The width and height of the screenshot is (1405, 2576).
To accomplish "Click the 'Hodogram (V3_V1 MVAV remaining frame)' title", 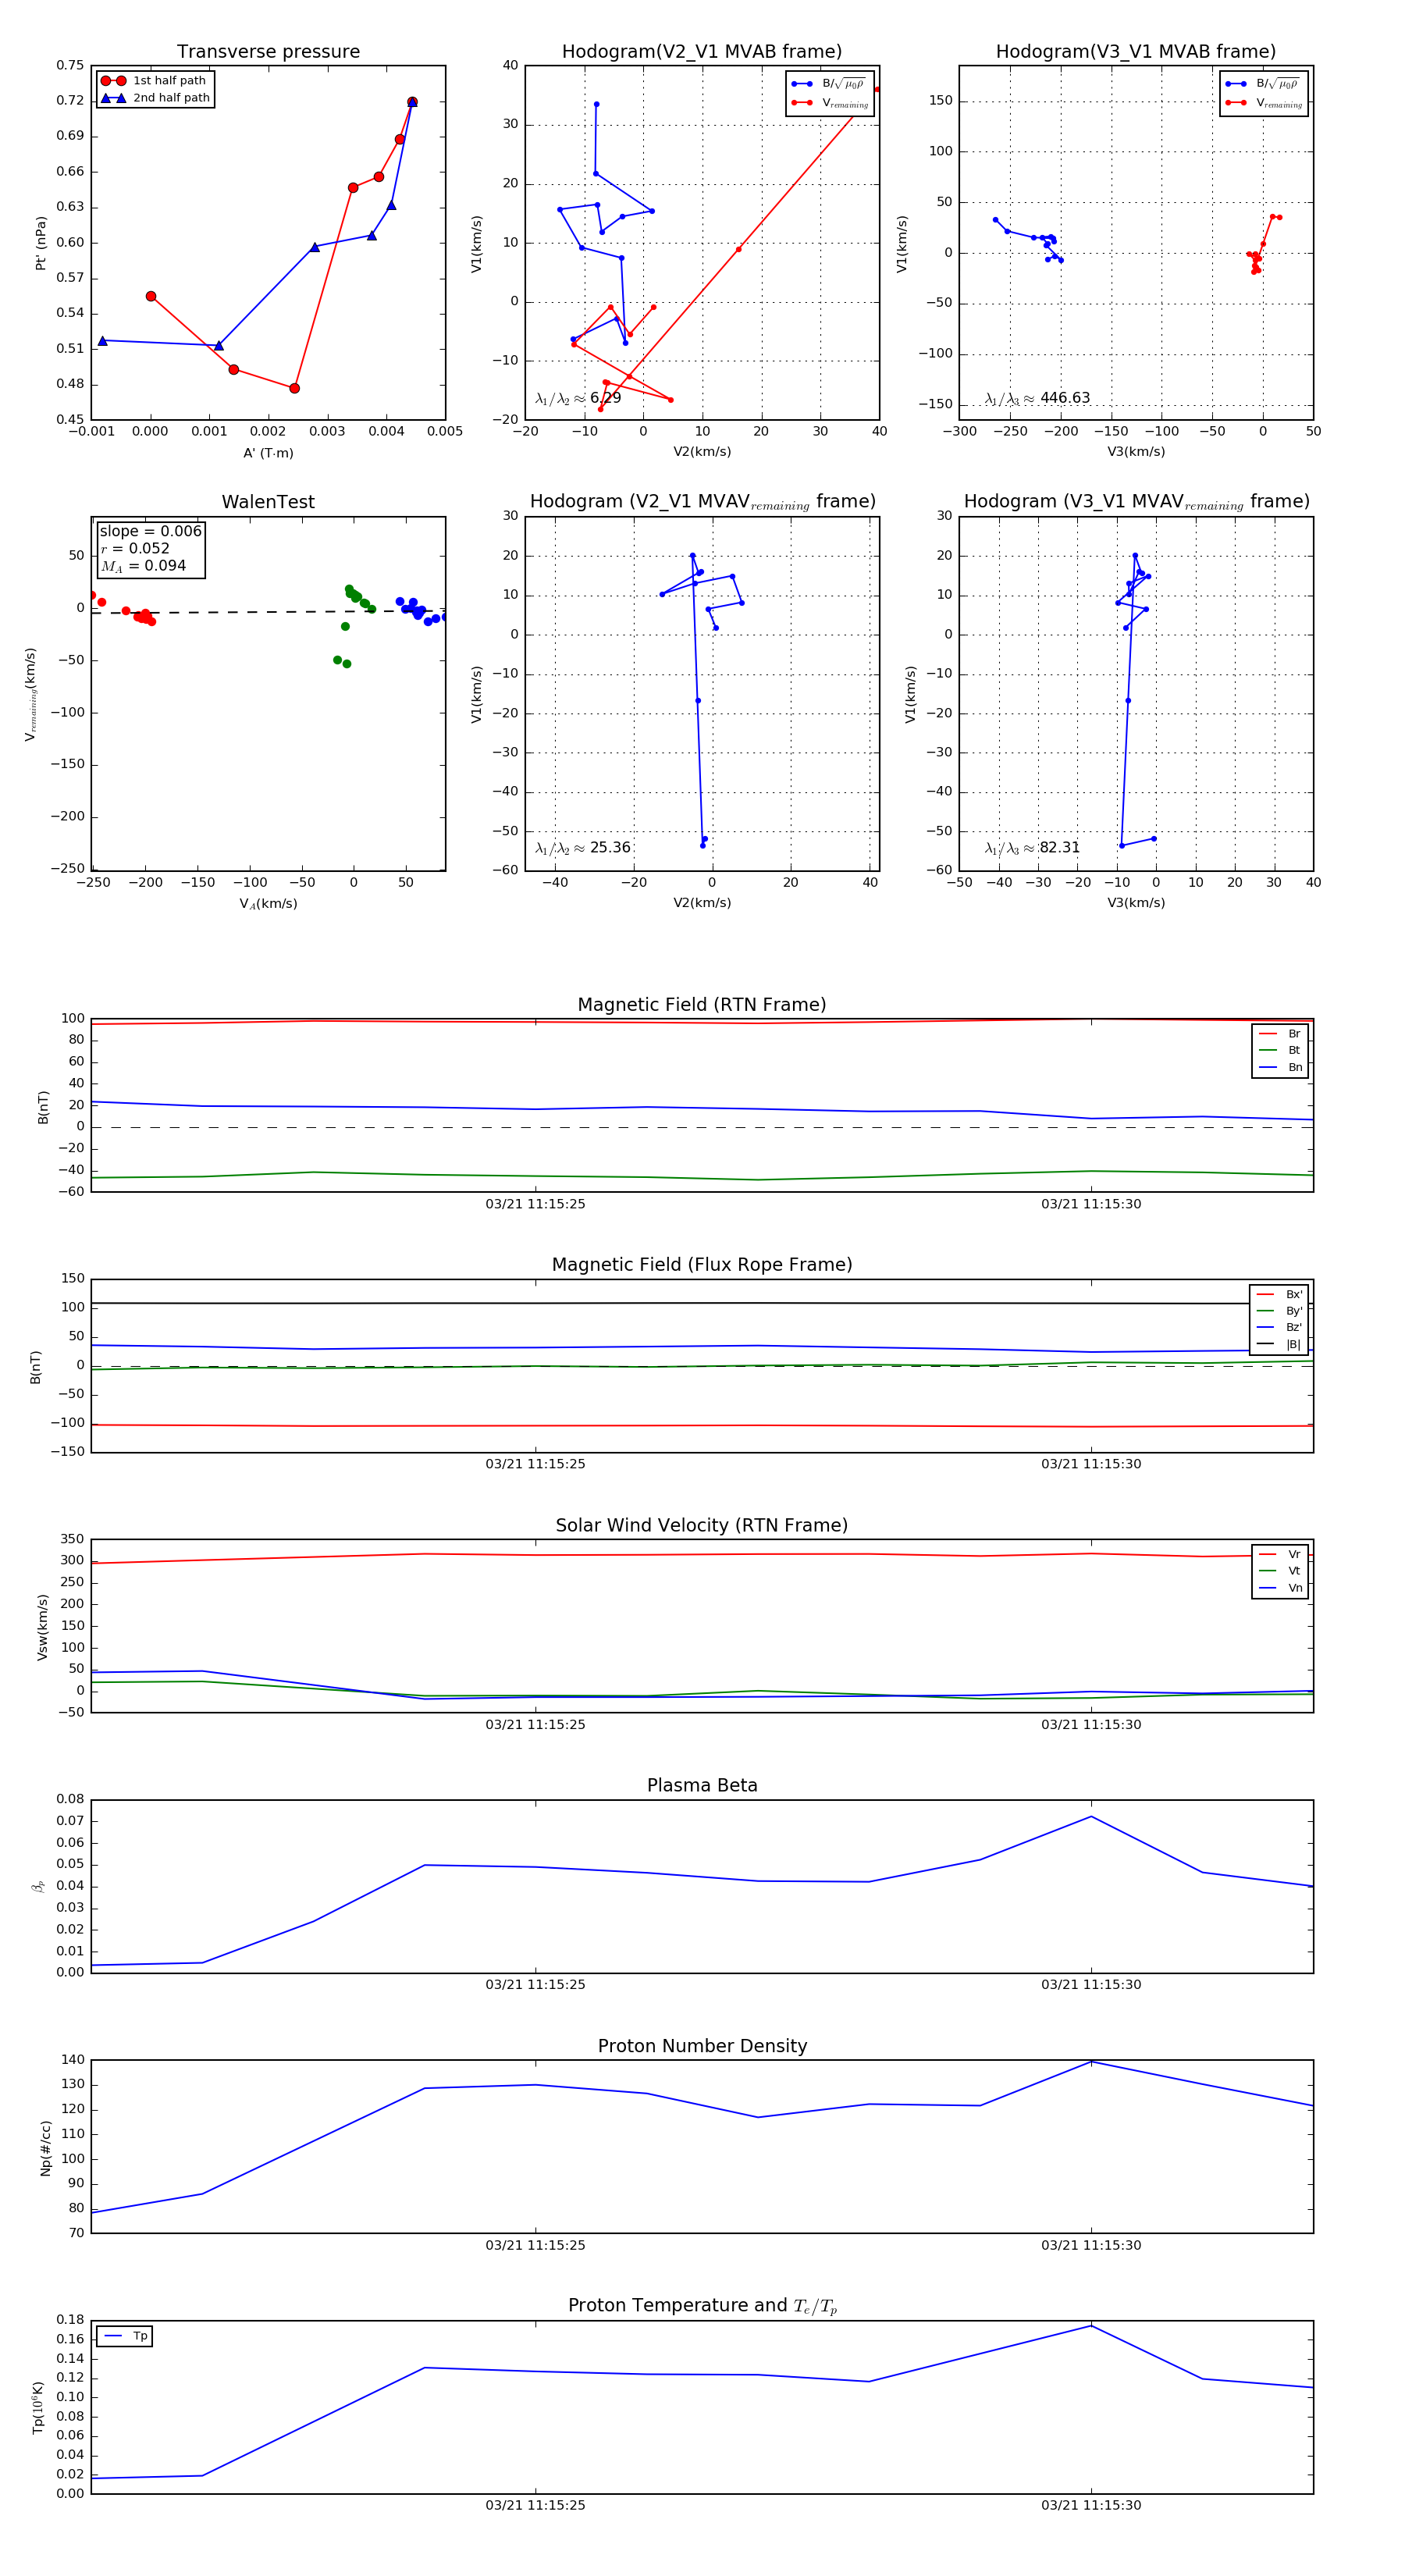I will [1136, 502].
